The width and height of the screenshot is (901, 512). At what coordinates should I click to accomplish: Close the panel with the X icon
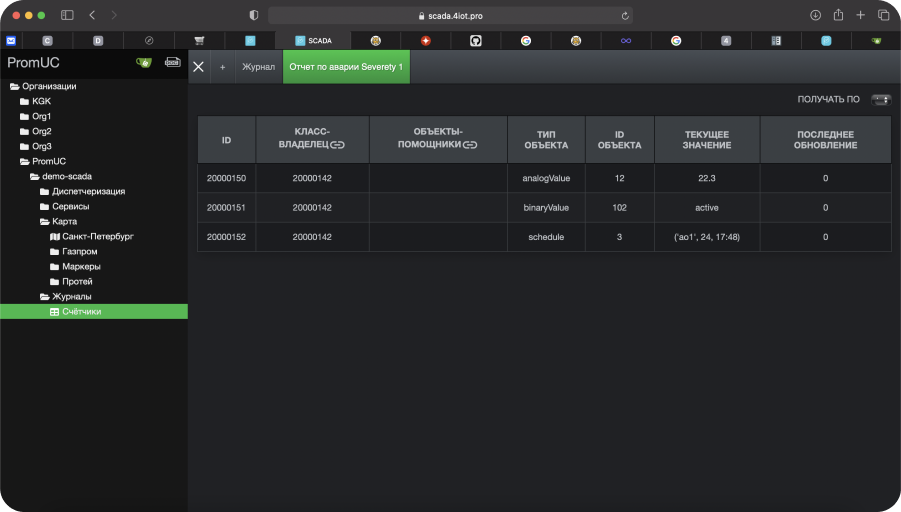[198, 67]
